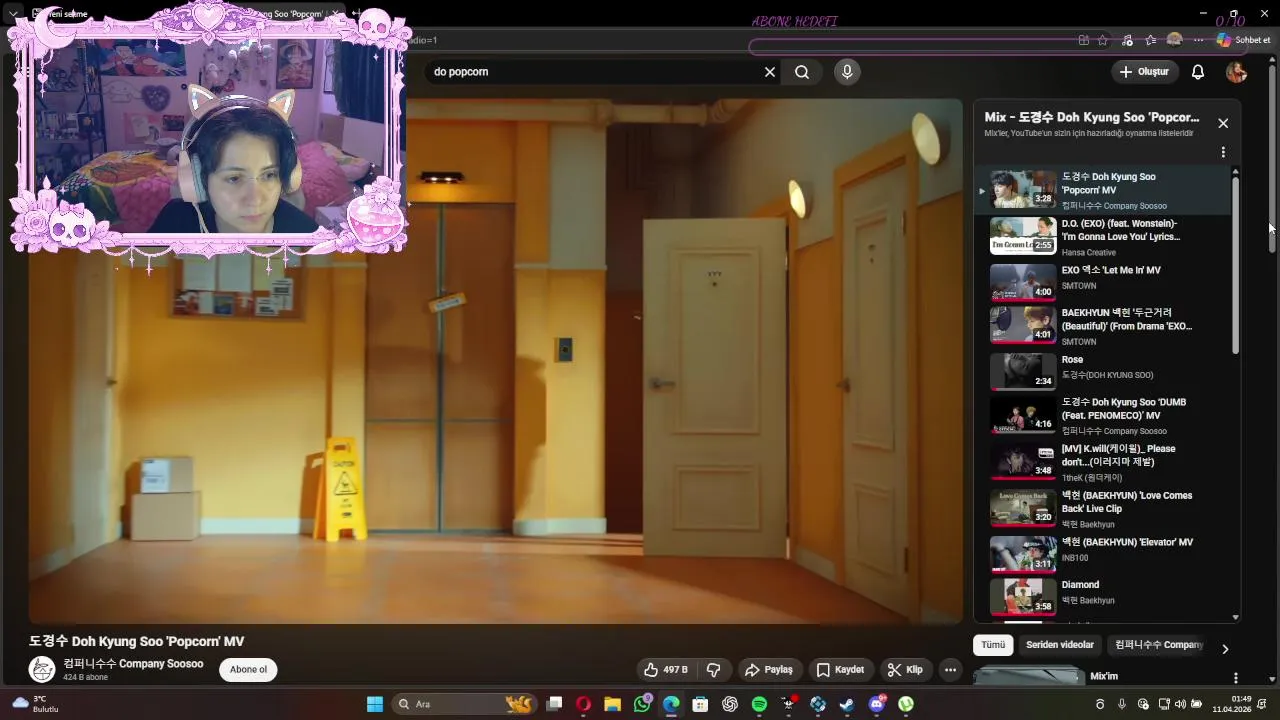Viewport: 1280px width, 720px height.
Task: Click the taskbar Ara search box
Action: coord(464,704)
